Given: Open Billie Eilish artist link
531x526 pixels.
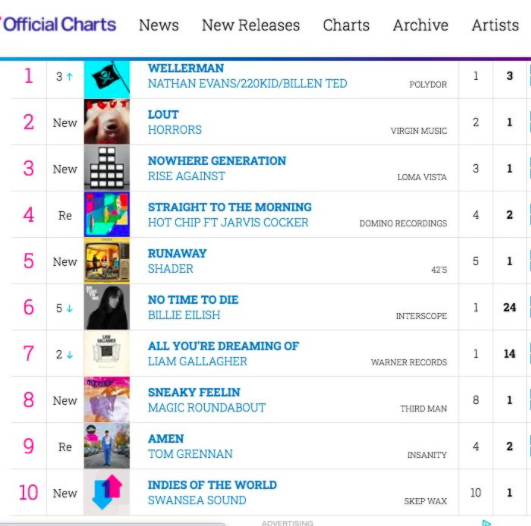Looking at the screenshot, I should tap(184, 315).
